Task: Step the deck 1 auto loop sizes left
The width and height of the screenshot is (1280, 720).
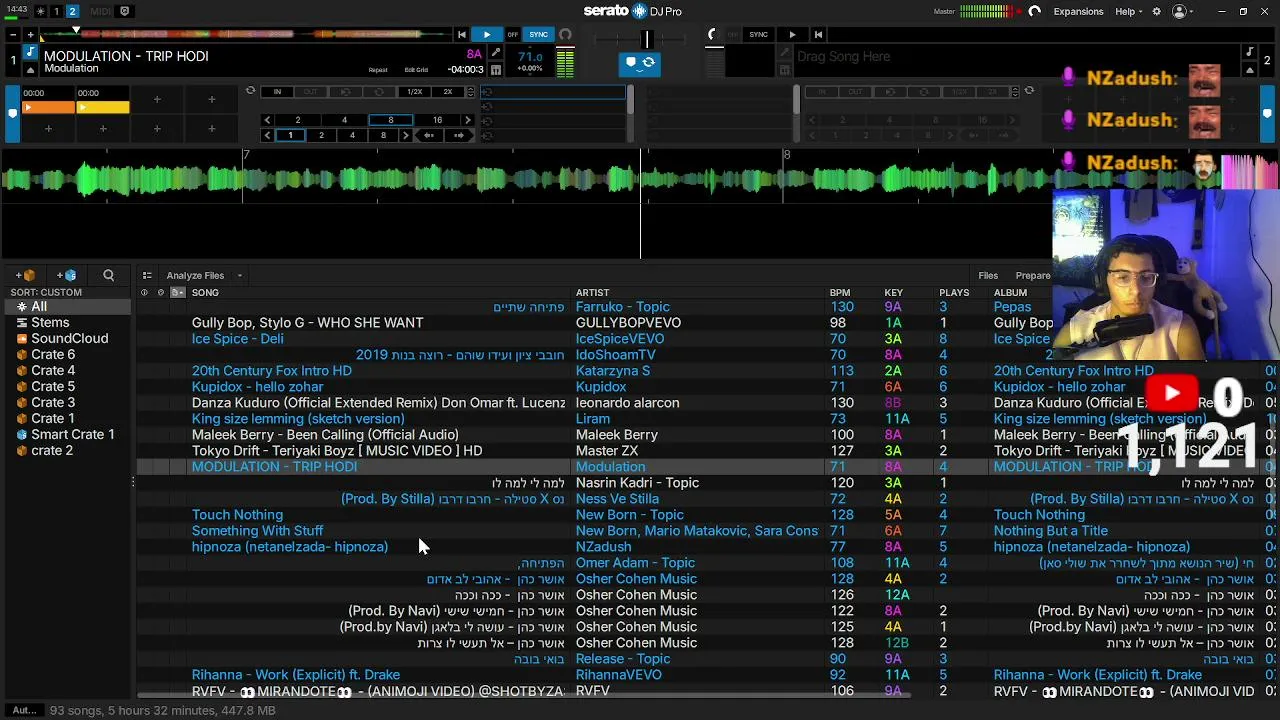Action: pos(266,120)
